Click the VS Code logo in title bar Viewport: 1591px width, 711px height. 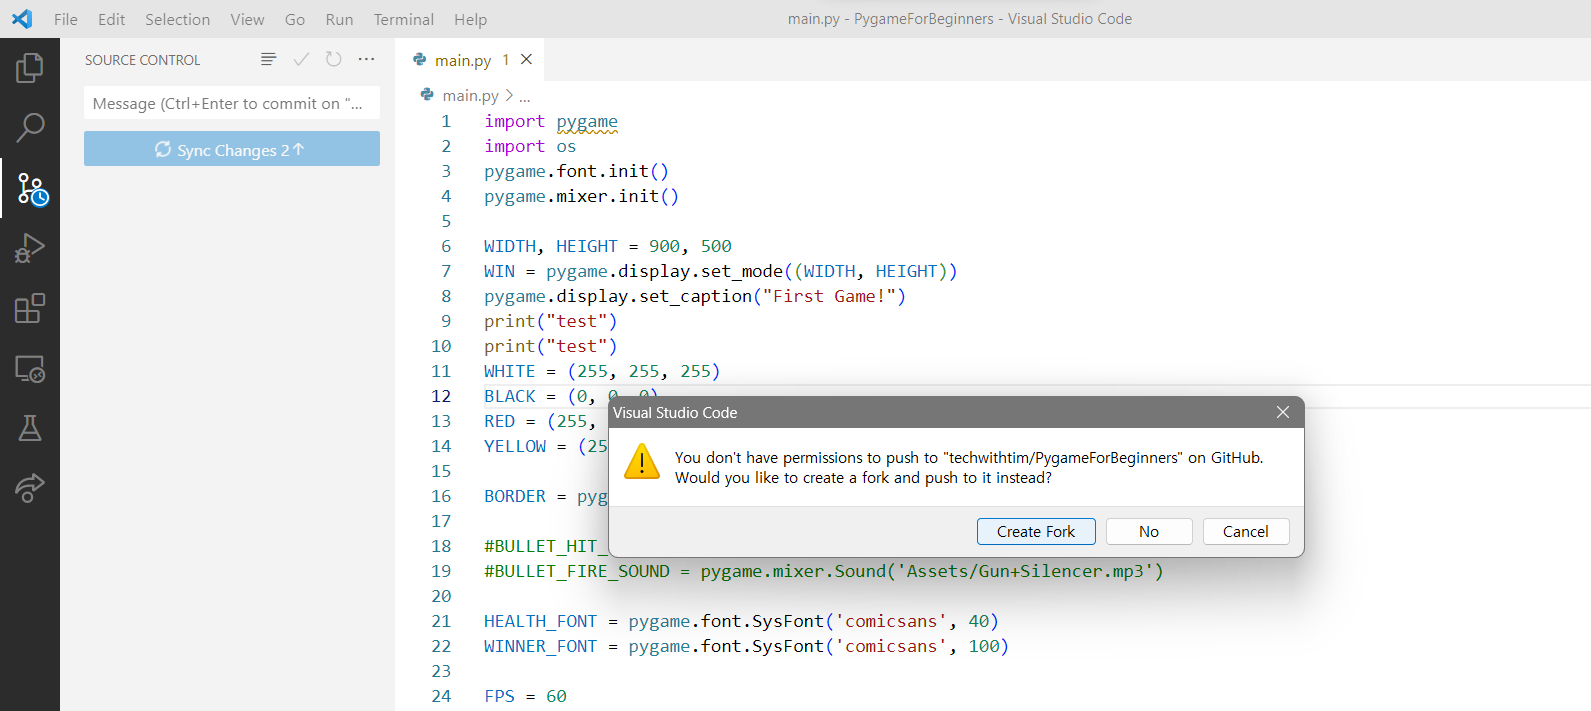[x=22, y=19]
